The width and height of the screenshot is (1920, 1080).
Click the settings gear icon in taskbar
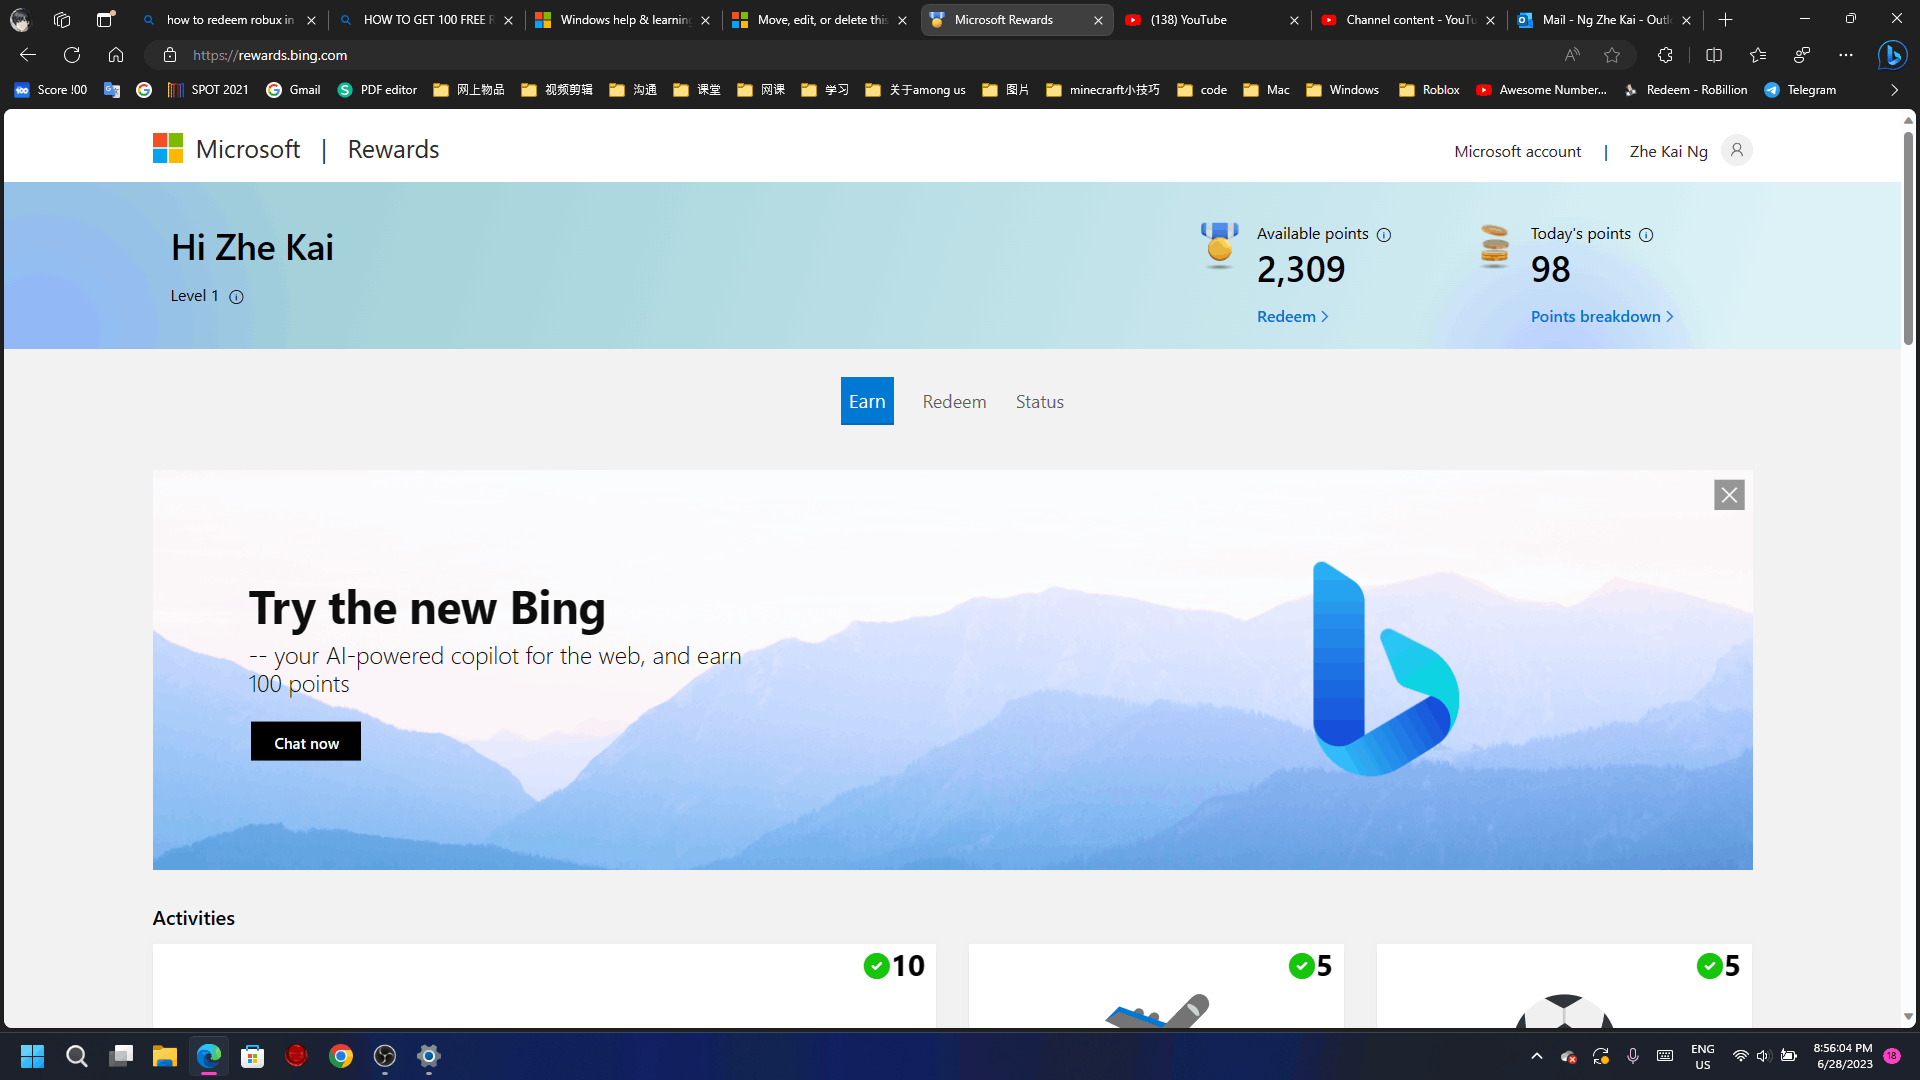coord(429,1055)
